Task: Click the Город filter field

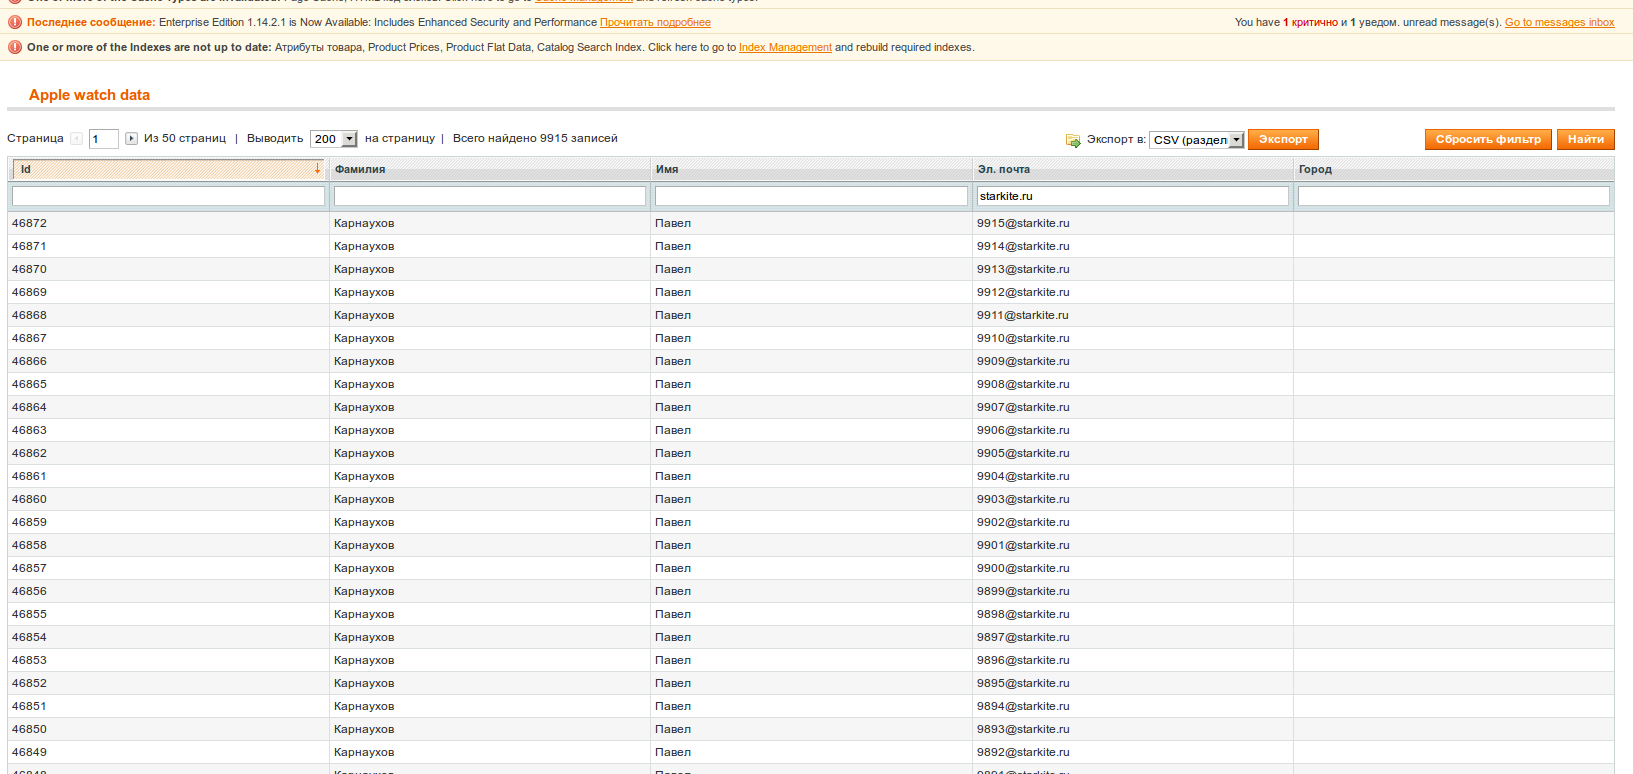Action: 1454,196
